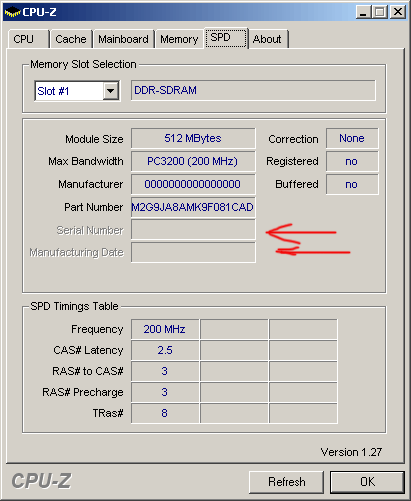Show the About tab
Viewport: 411px width, 501px height.
[268, 39]
